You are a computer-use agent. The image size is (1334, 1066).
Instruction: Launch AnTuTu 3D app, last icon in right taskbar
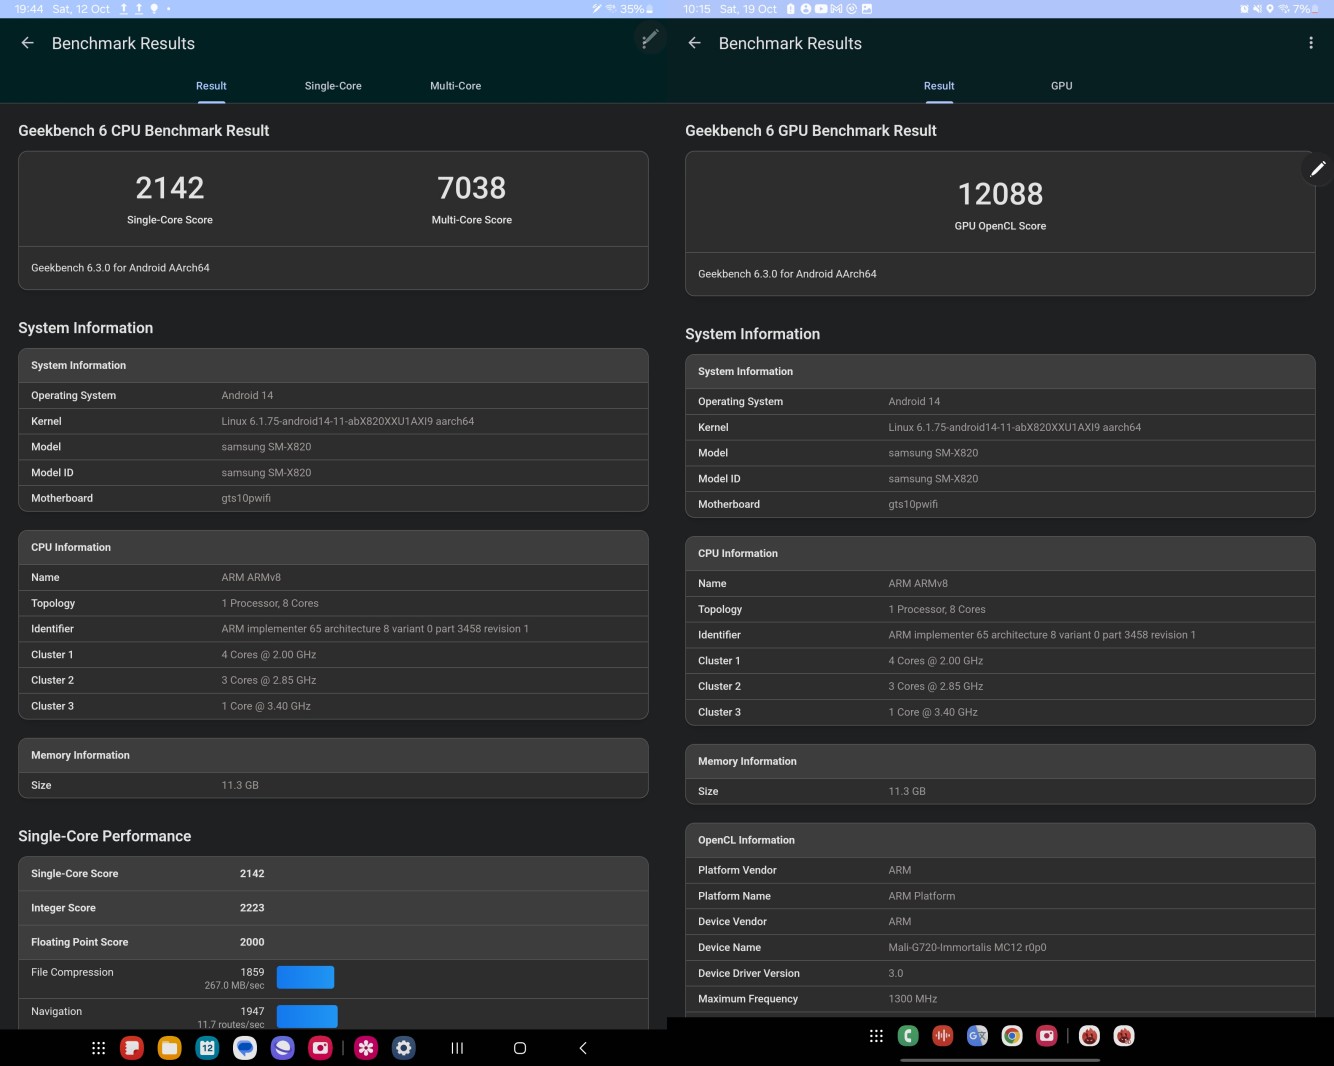point(1124,1036)
